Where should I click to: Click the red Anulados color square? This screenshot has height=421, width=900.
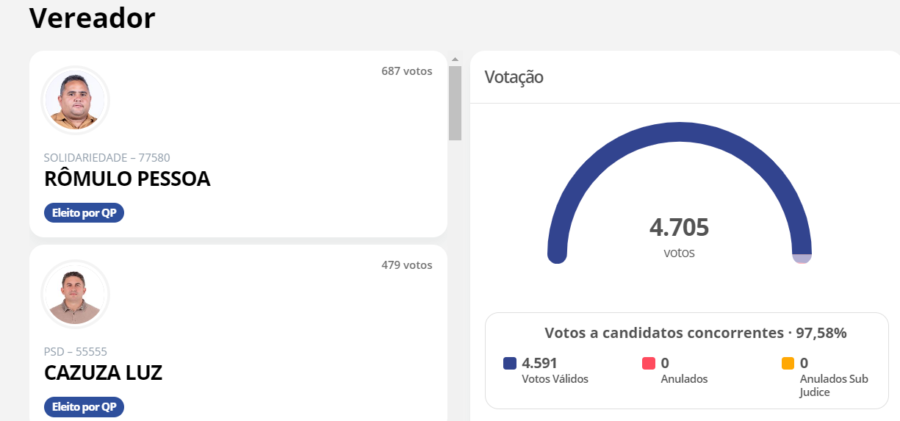pos(649,364)
